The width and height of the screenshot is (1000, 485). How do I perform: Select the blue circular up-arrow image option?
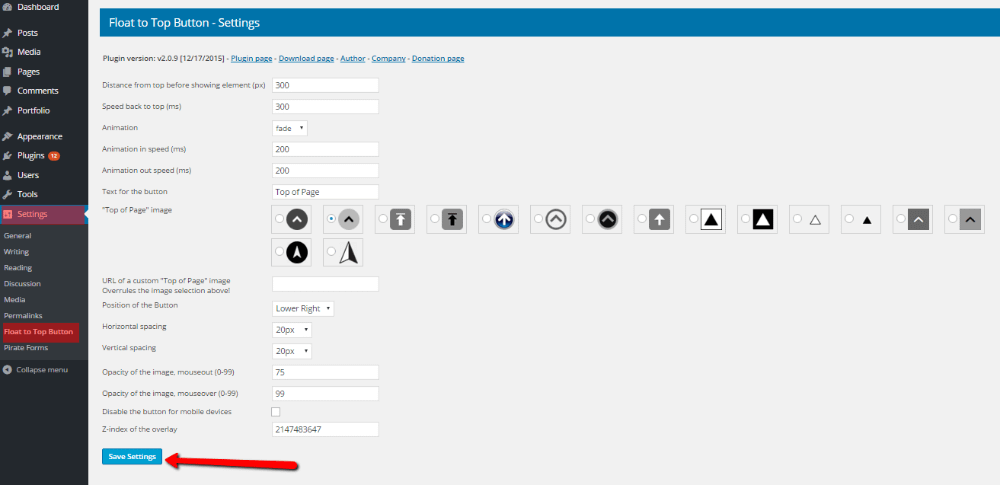click(x=485, y=219)
